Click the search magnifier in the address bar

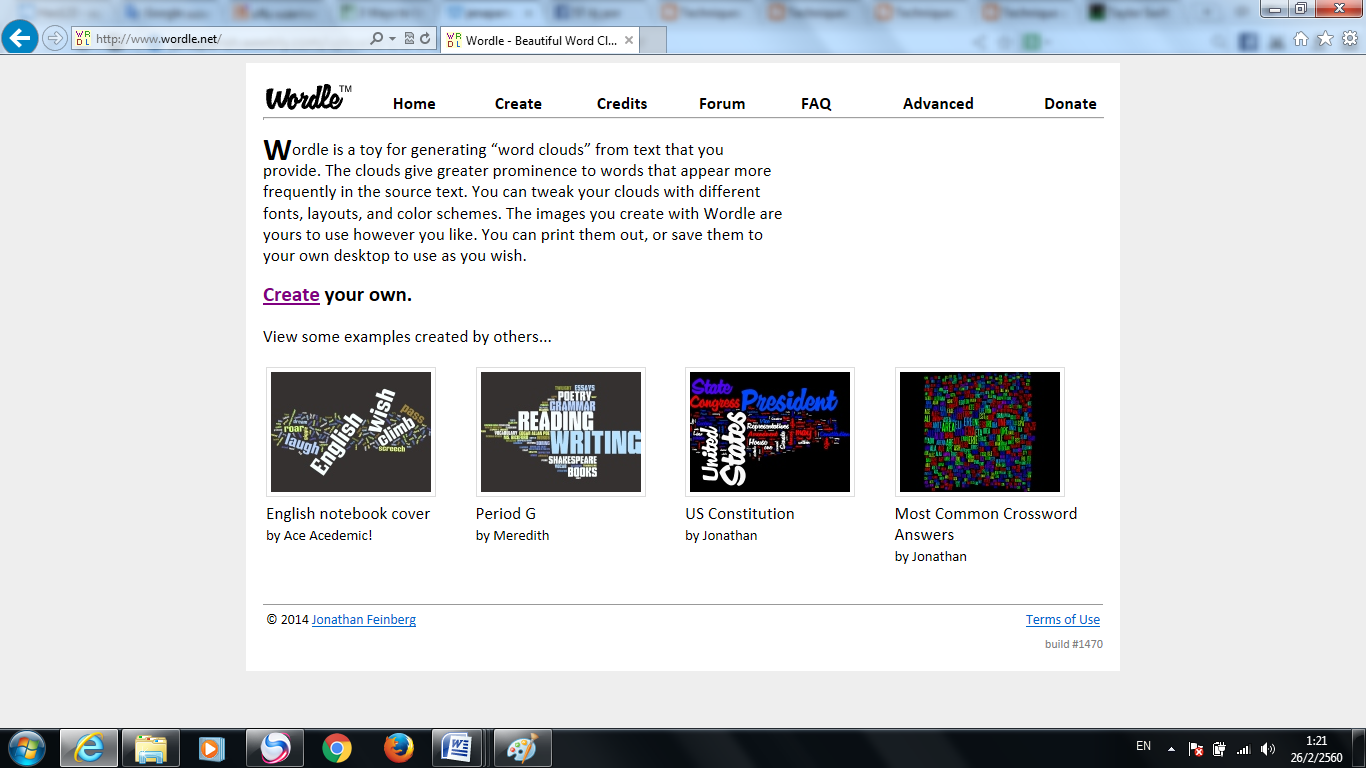coord(376,39)
